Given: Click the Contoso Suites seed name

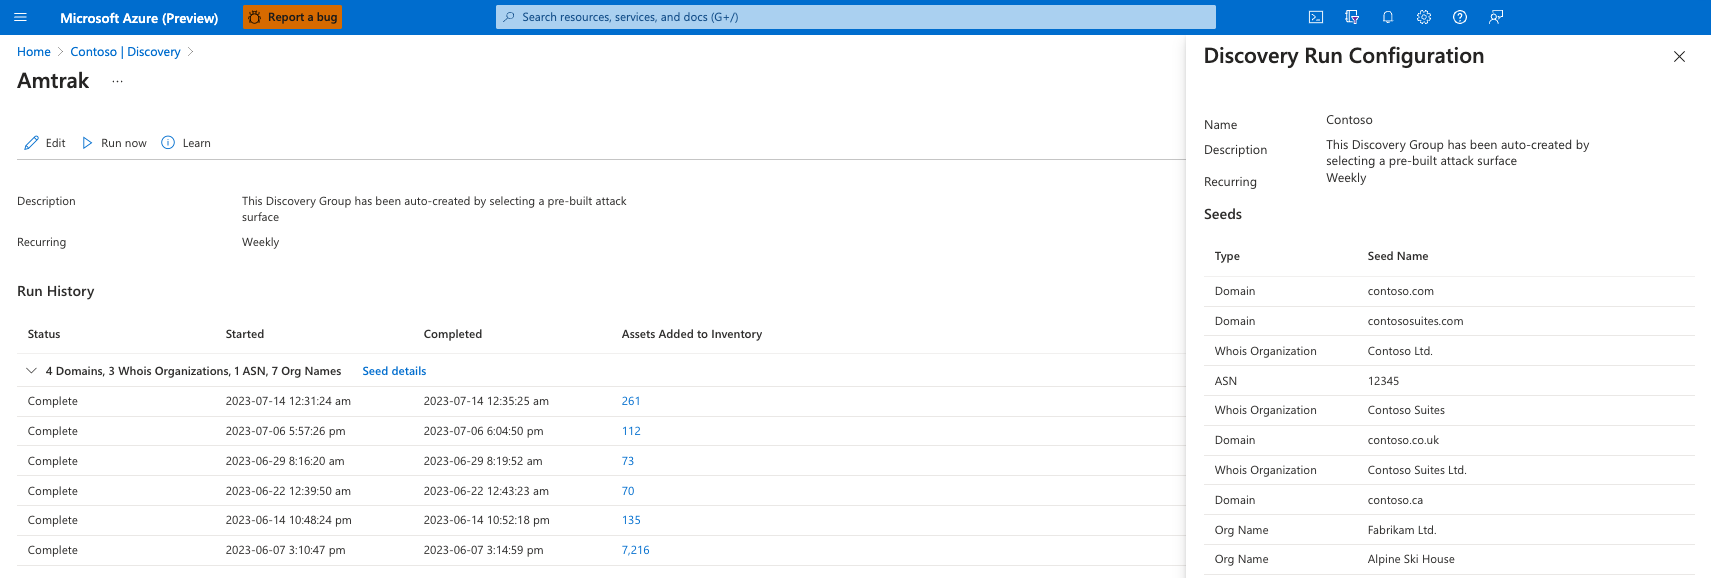Looking at the screenshot, I should click(x=1406, y=410).
